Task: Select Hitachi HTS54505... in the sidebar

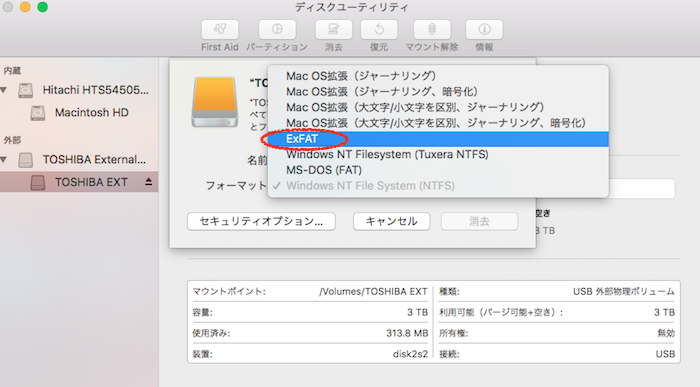Action: tap(79, 90)
